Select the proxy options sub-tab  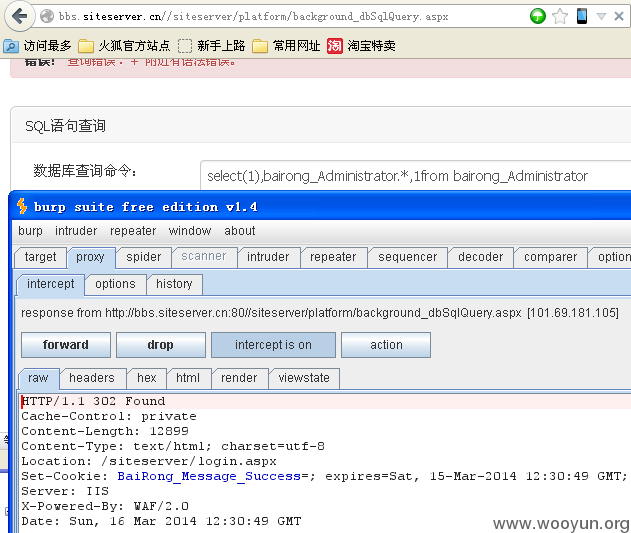point(115,285)
